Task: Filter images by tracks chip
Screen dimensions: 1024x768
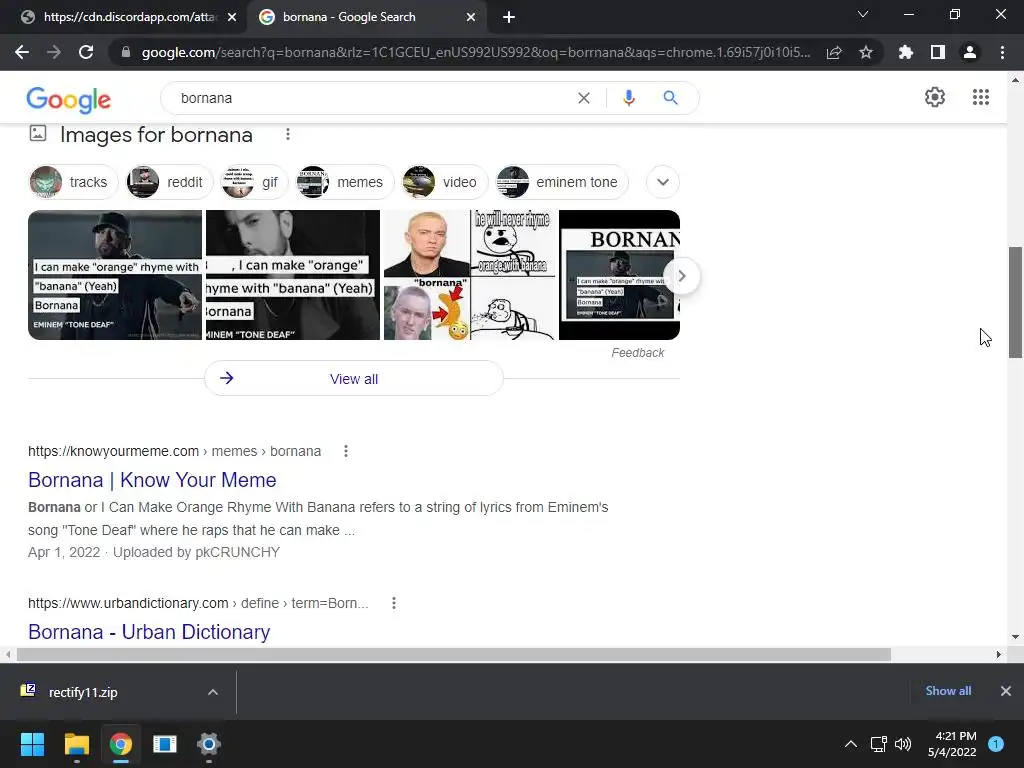Action: click(73, 182)
